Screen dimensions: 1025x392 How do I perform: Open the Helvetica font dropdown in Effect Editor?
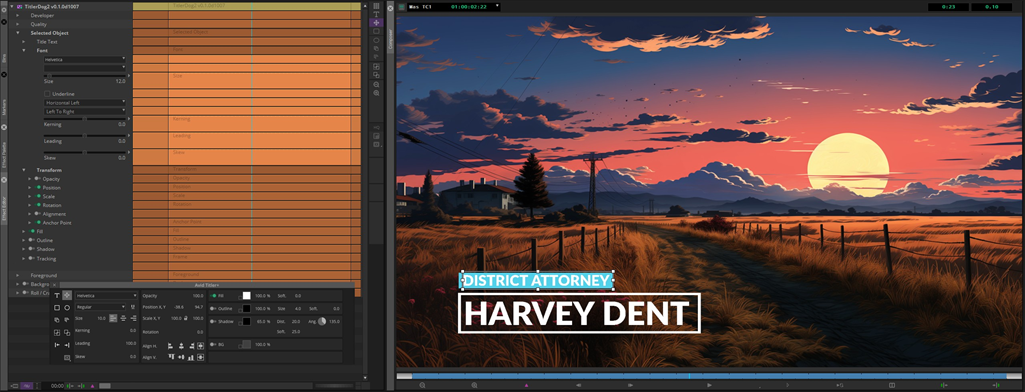coord(85,59)
